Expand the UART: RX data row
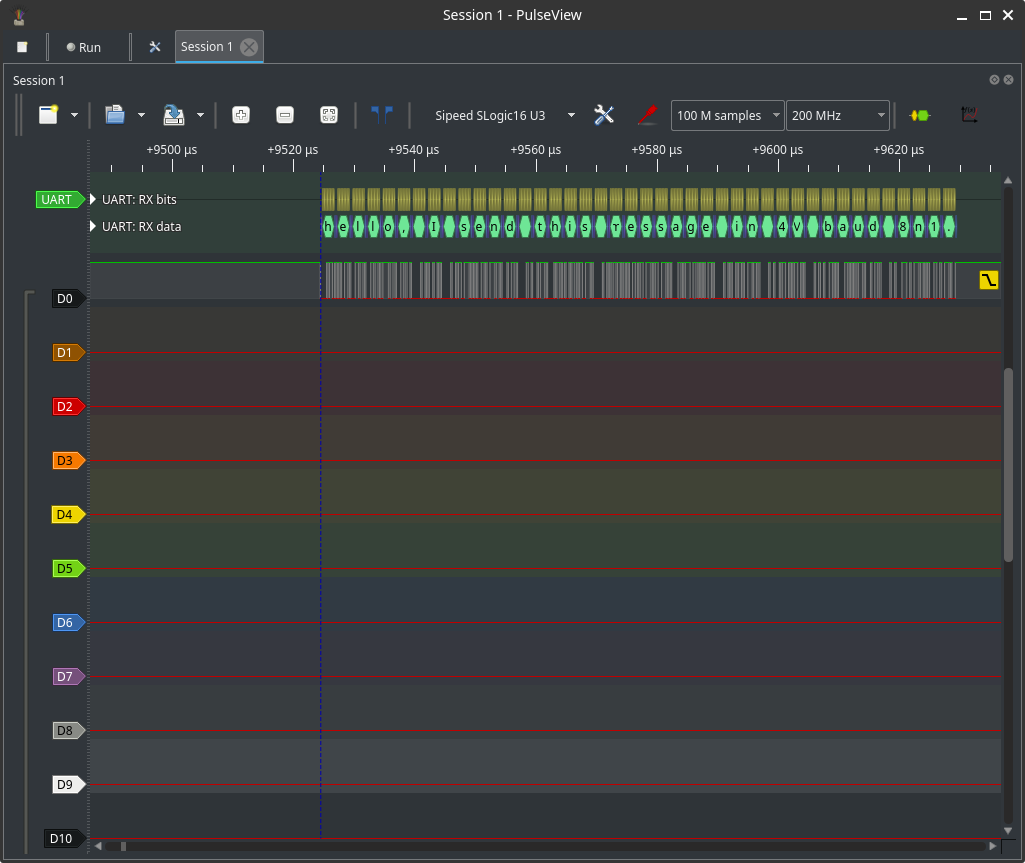Screen dimensions: 1025x863 pos(94,226)
